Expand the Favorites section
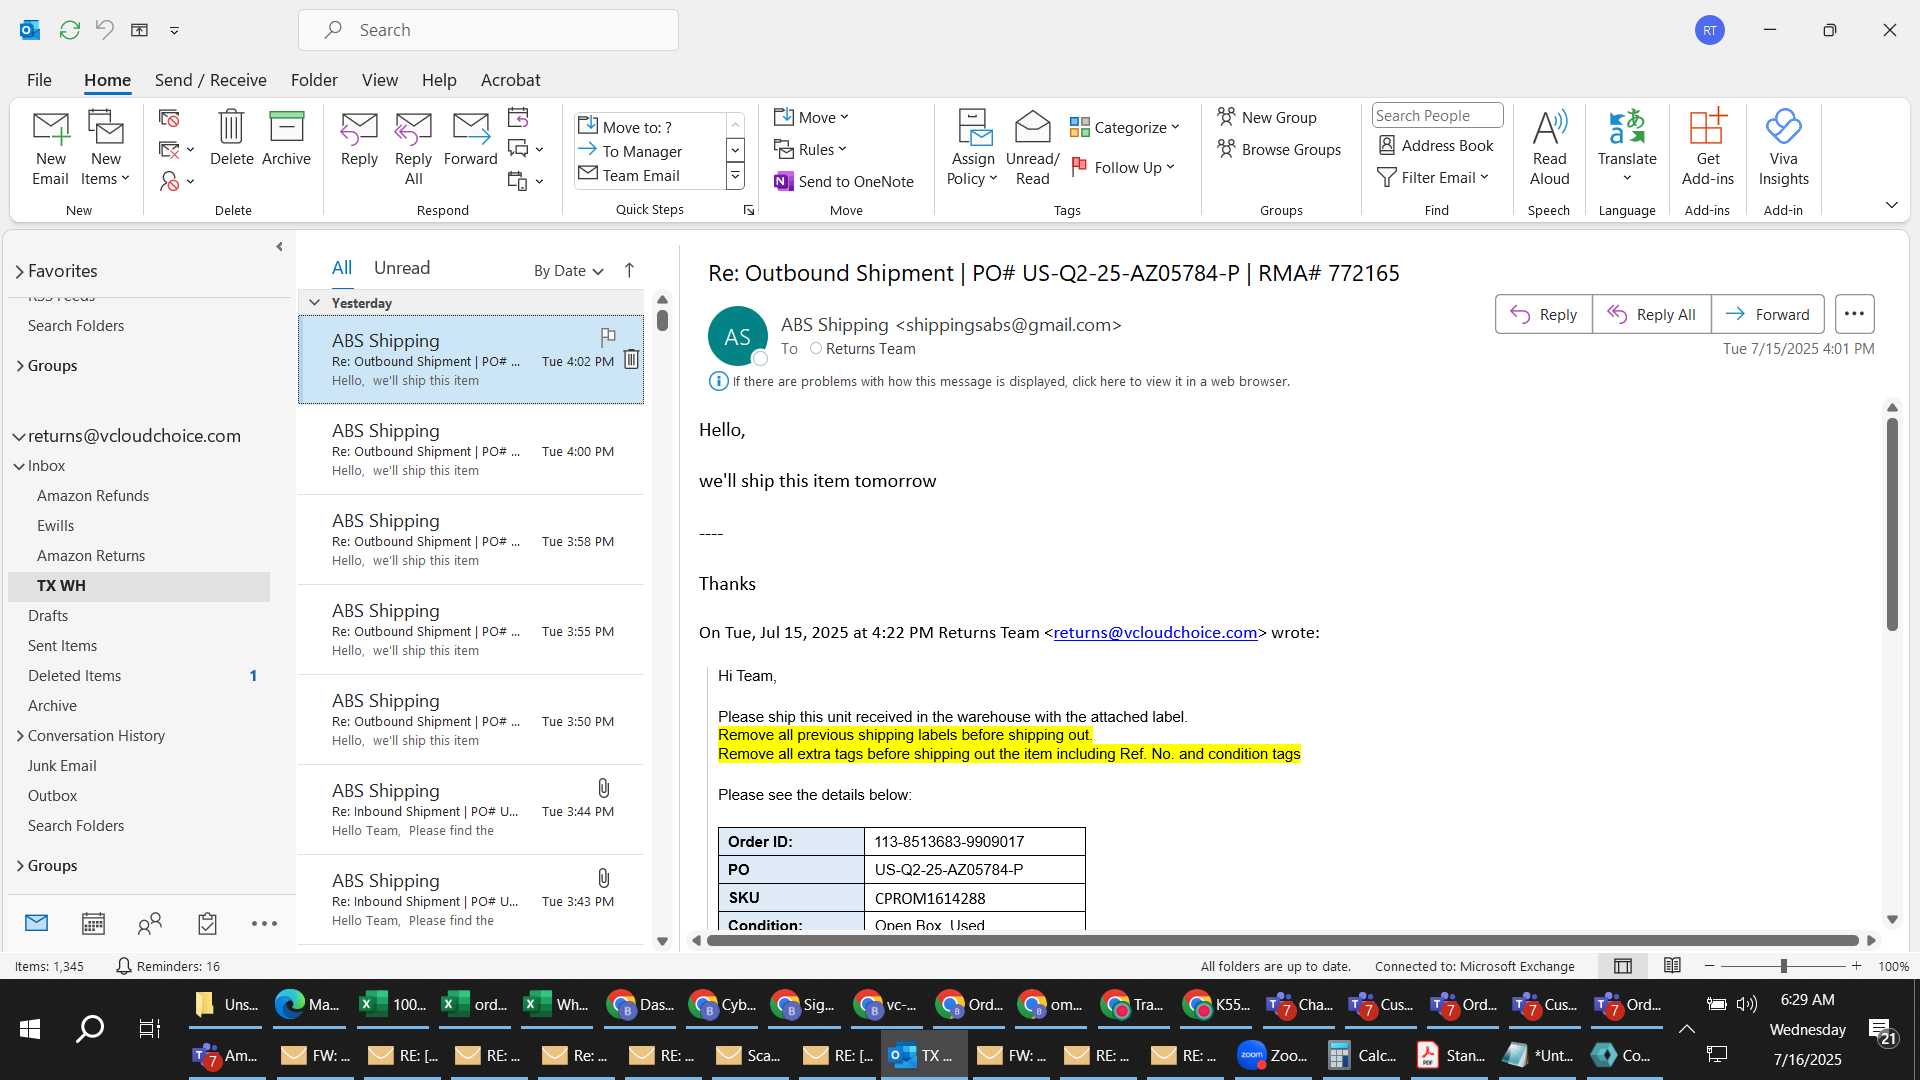Screen dimensions: 1920x1080 pos(19,271)
